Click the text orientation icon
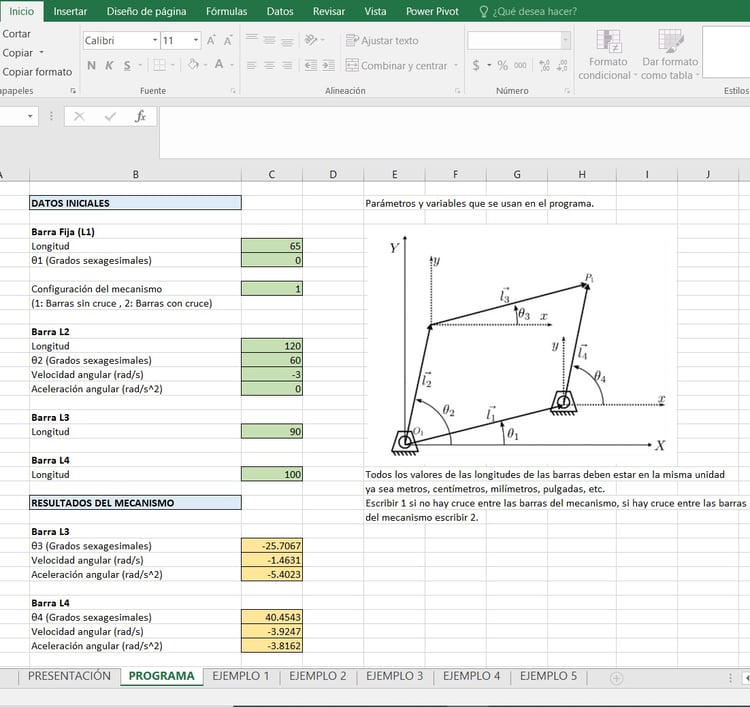Image resolution: width=750 pixels, height=707 pixels. tap(311, 40)
